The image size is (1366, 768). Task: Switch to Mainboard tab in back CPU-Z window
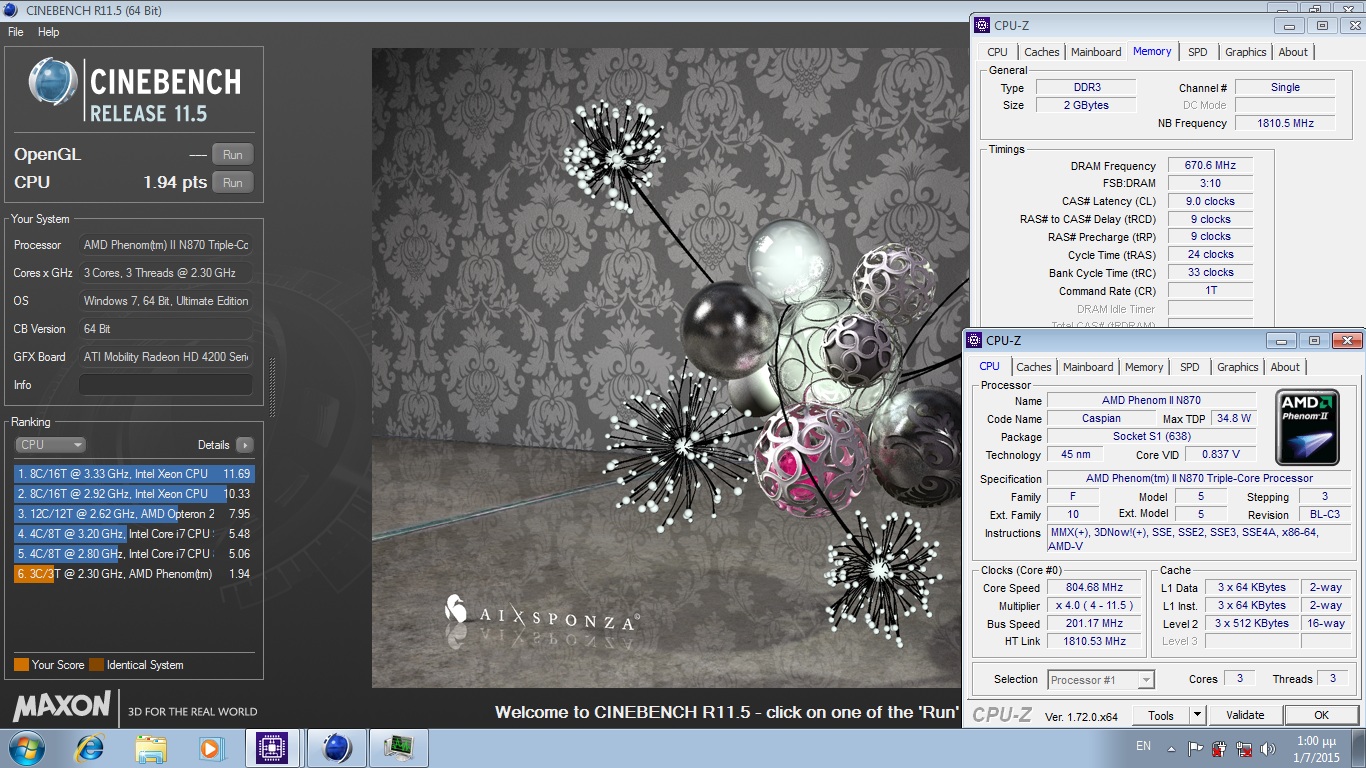coord(1096,52)
